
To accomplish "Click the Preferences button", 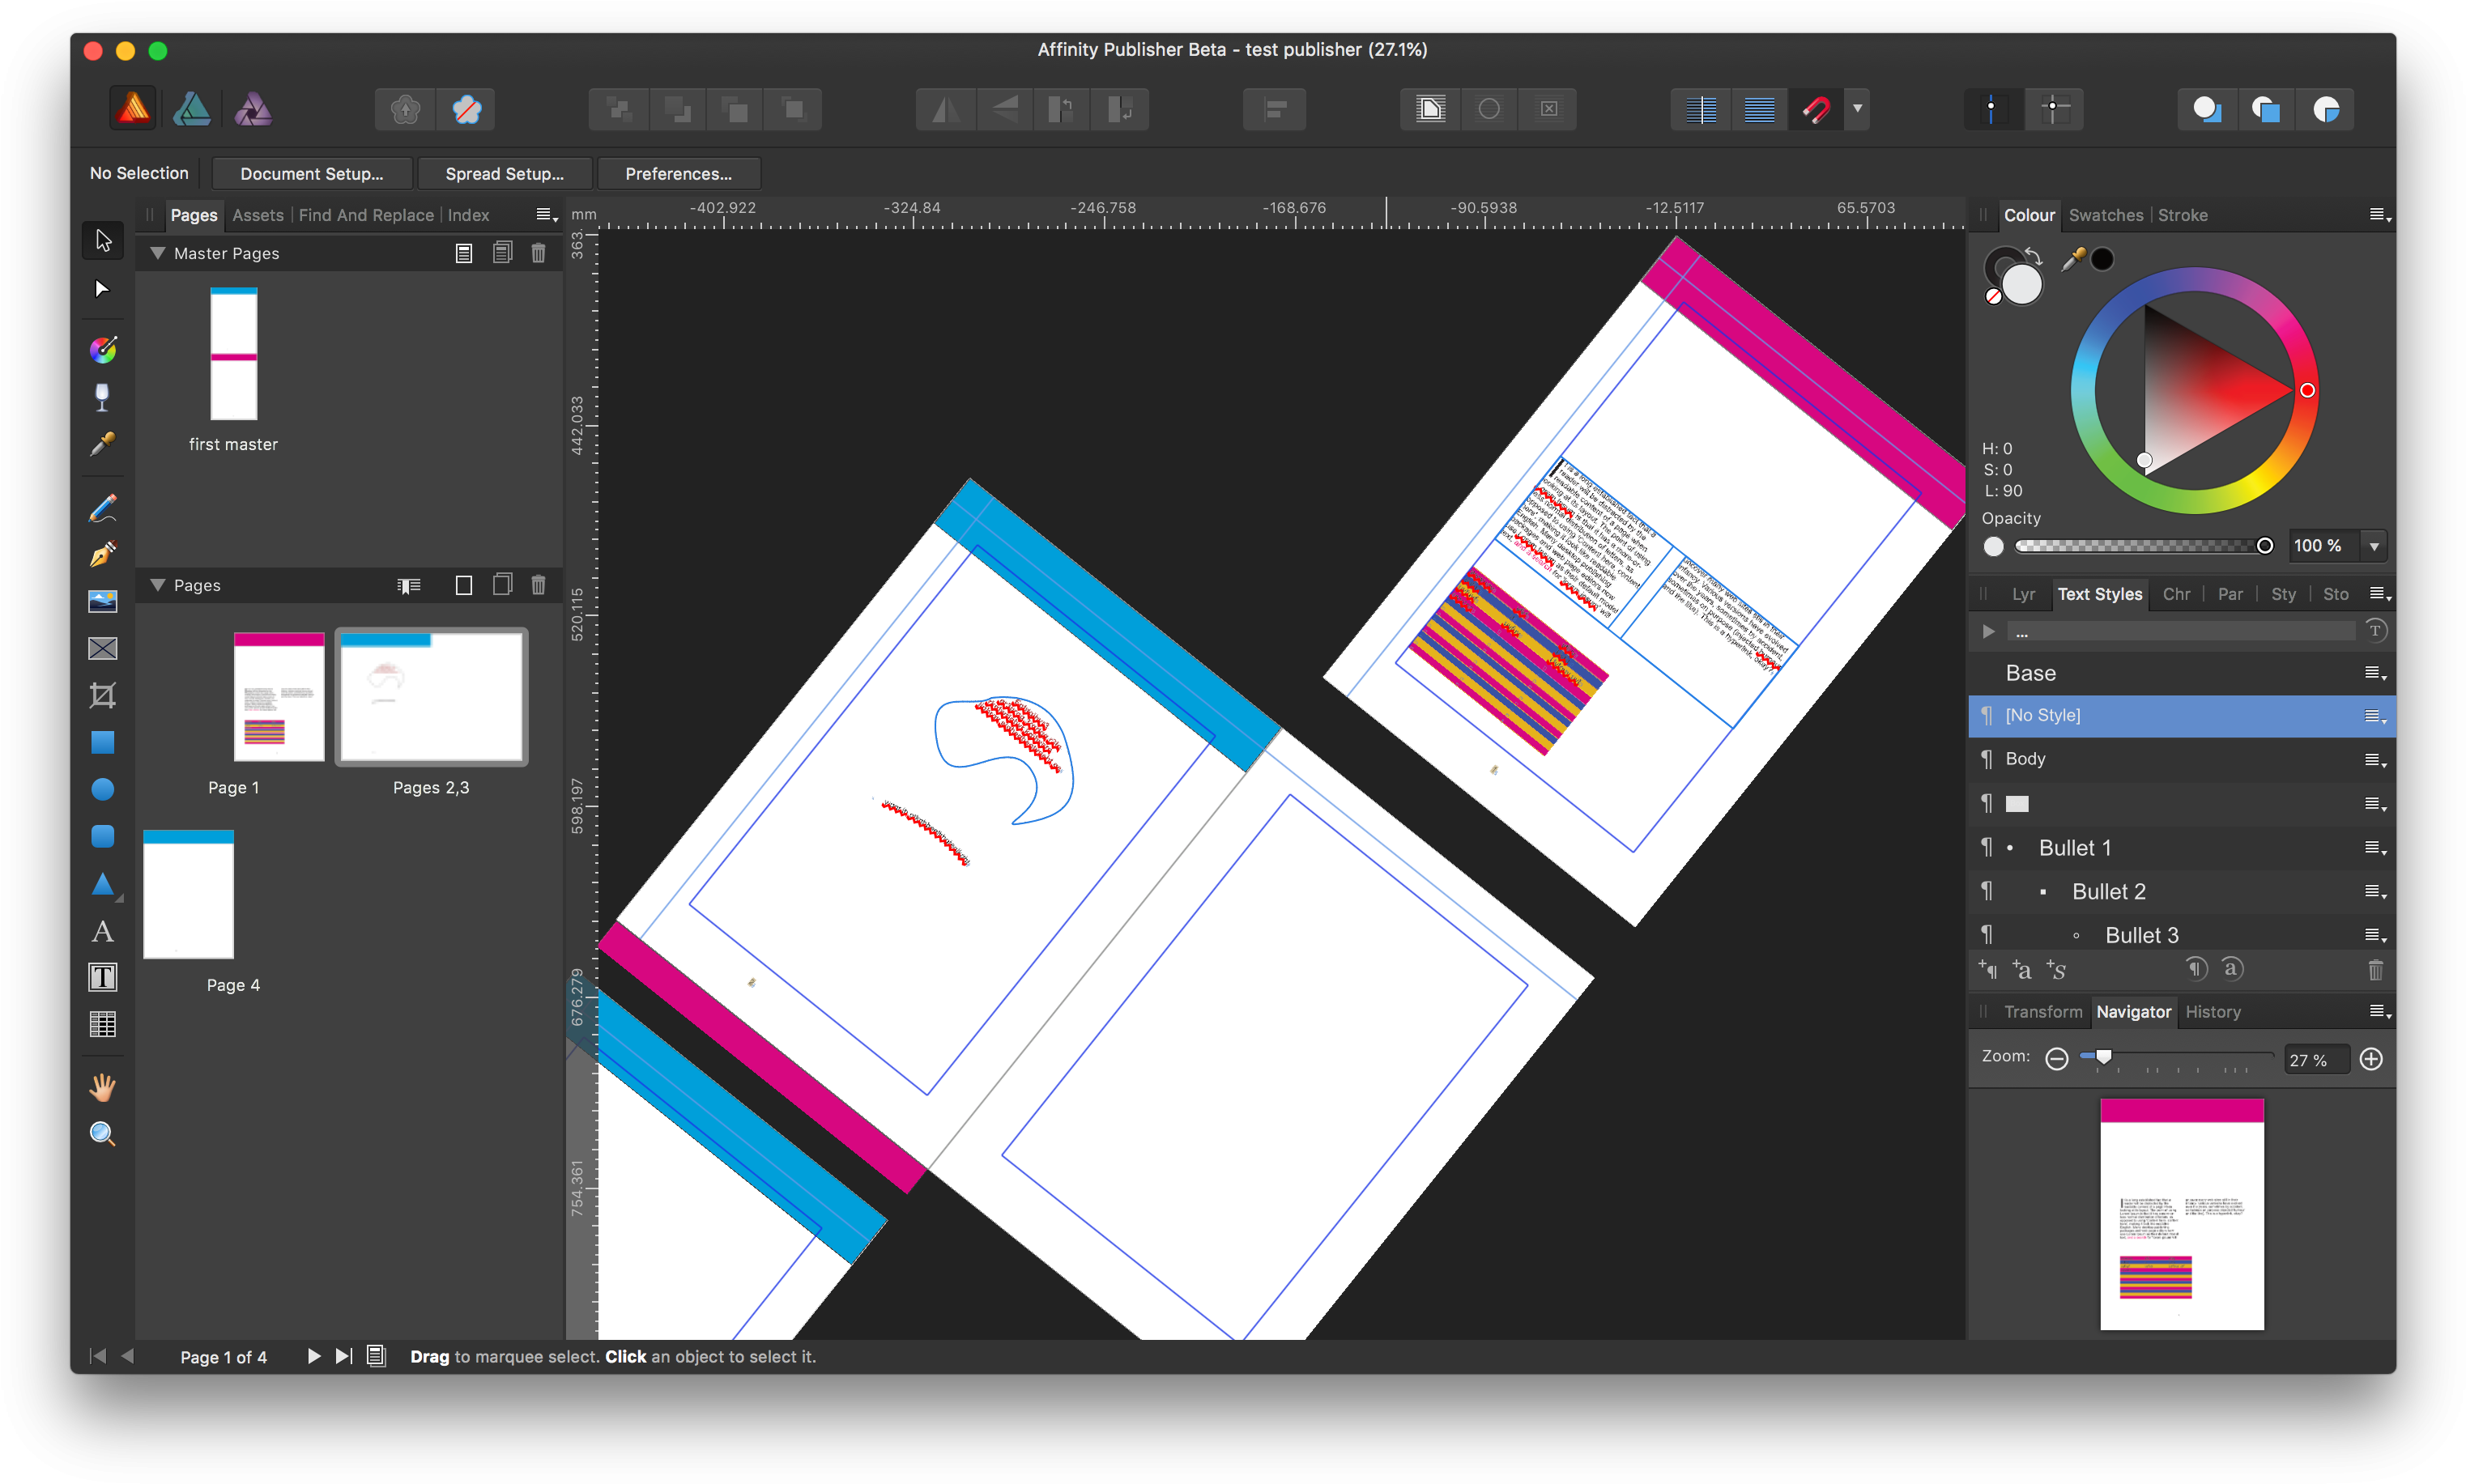I will [x=678, y=173].
